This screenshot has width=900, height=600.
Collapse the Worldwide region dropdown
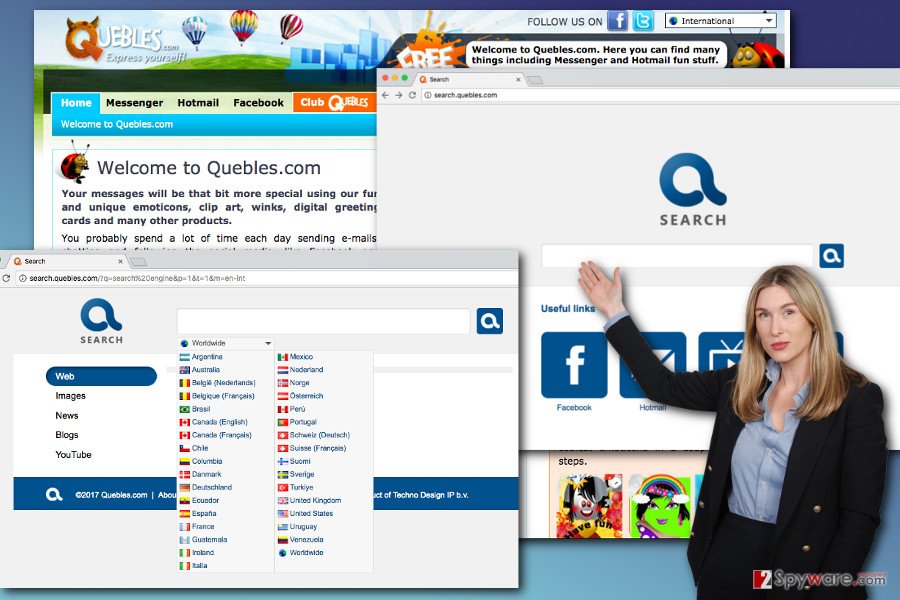[x=226, y=343]
